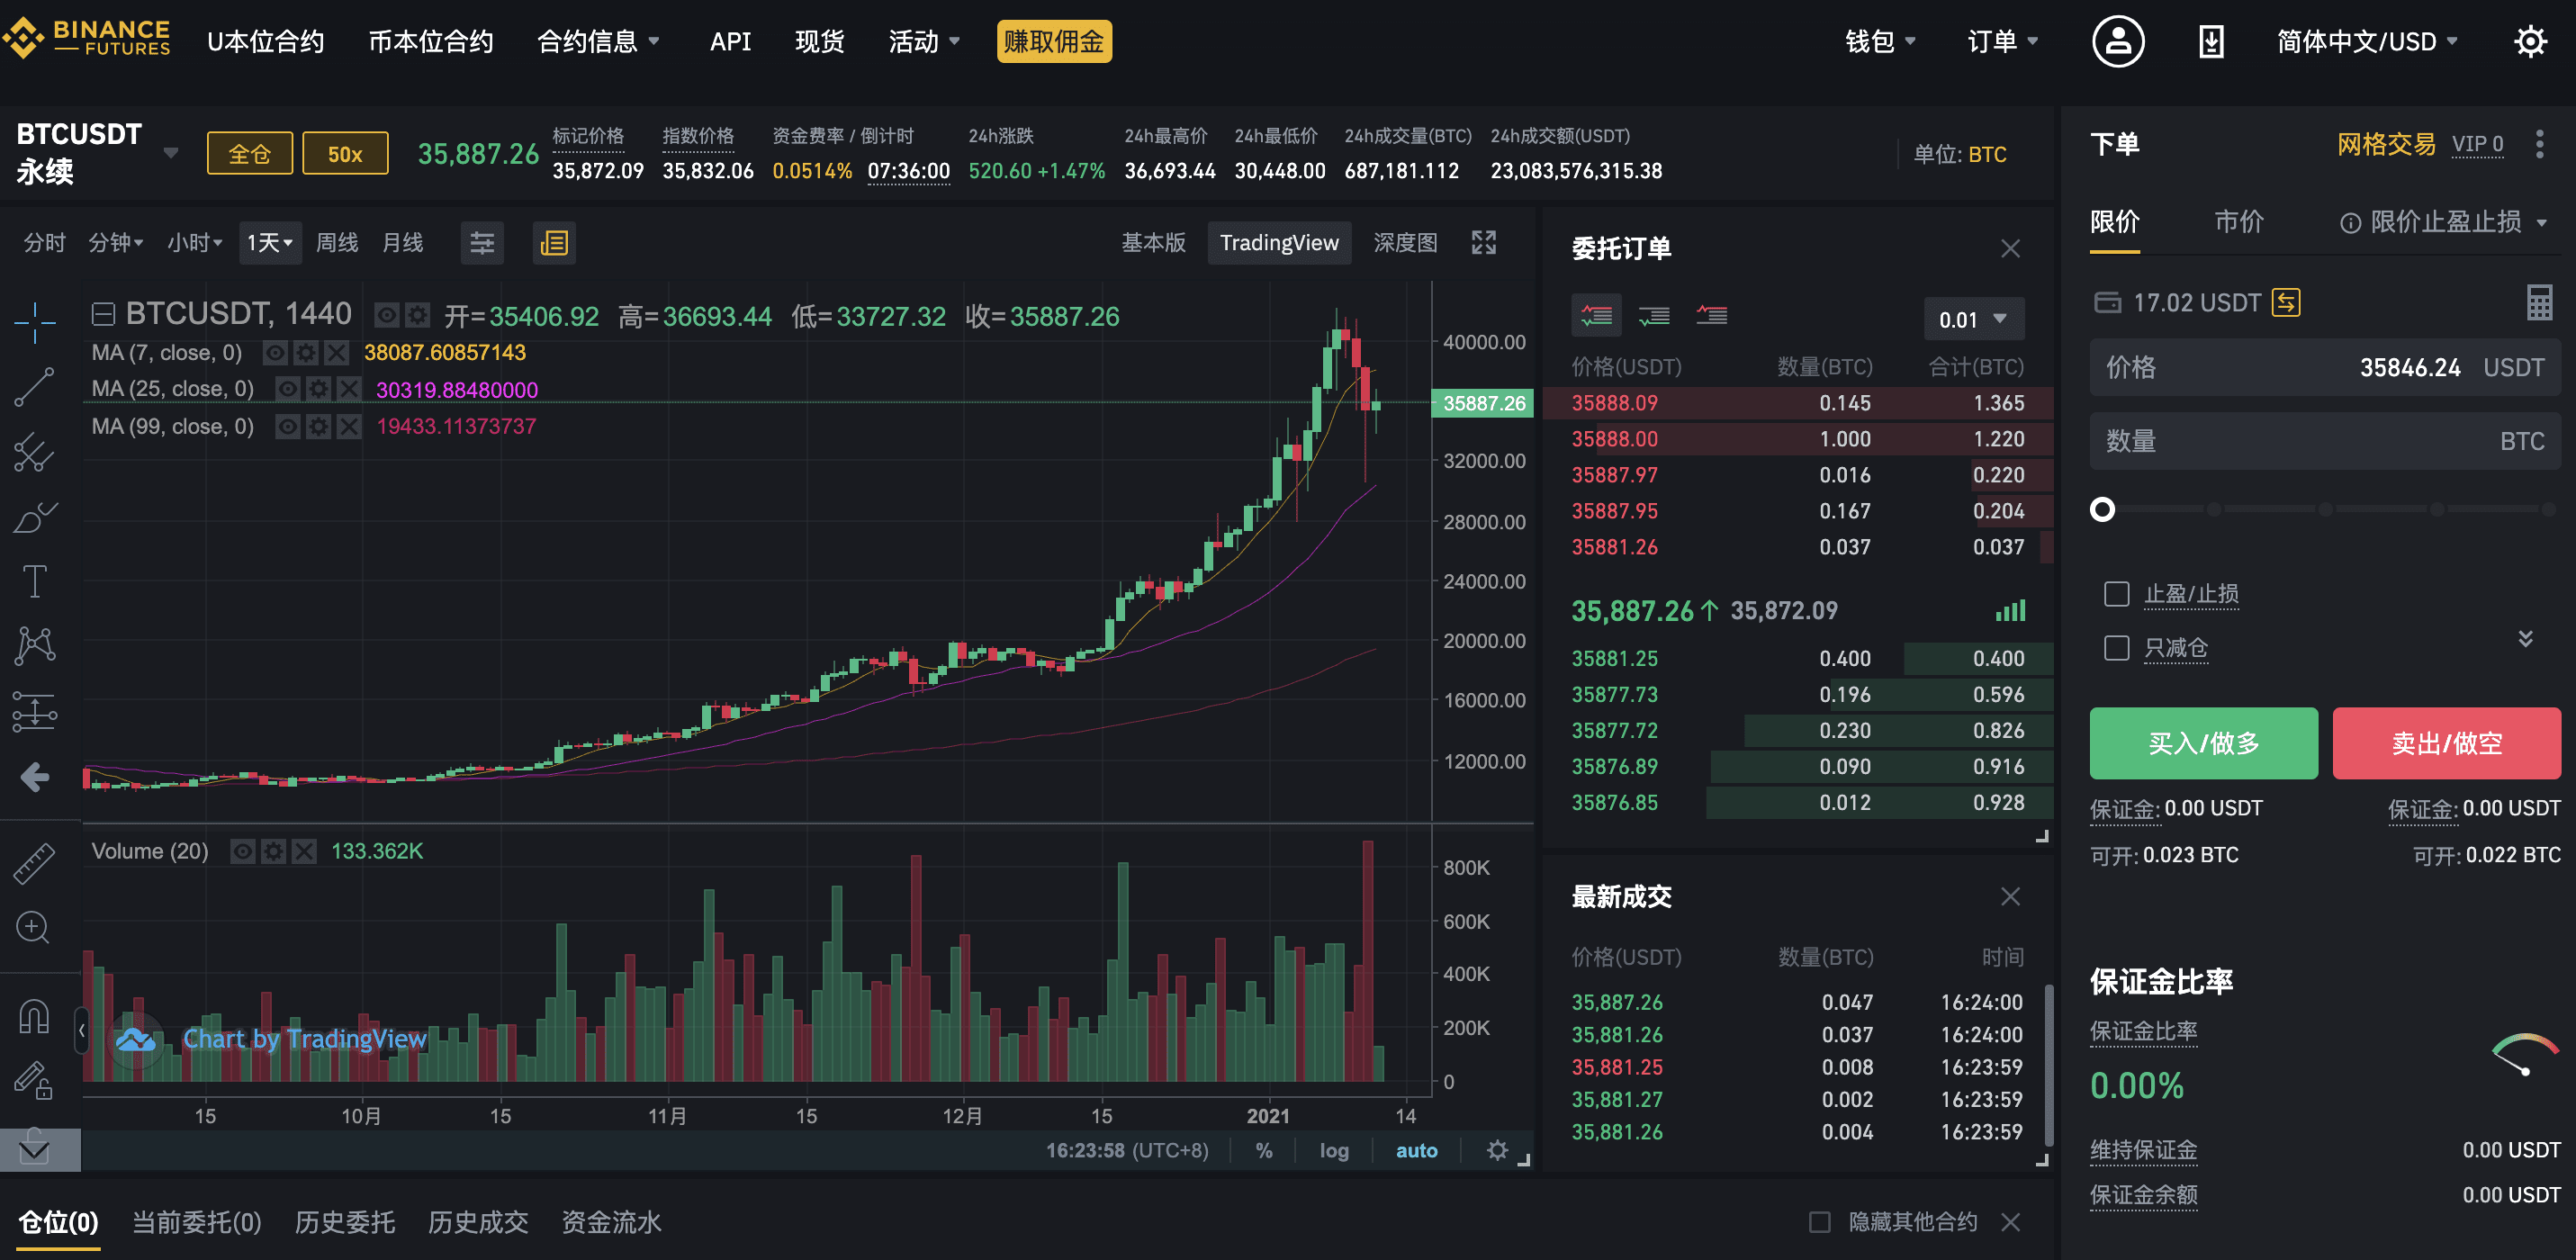This screenshot has width=2576, height=1260.
Task: Expand the 活动 menu
Action: click(924, 41)
